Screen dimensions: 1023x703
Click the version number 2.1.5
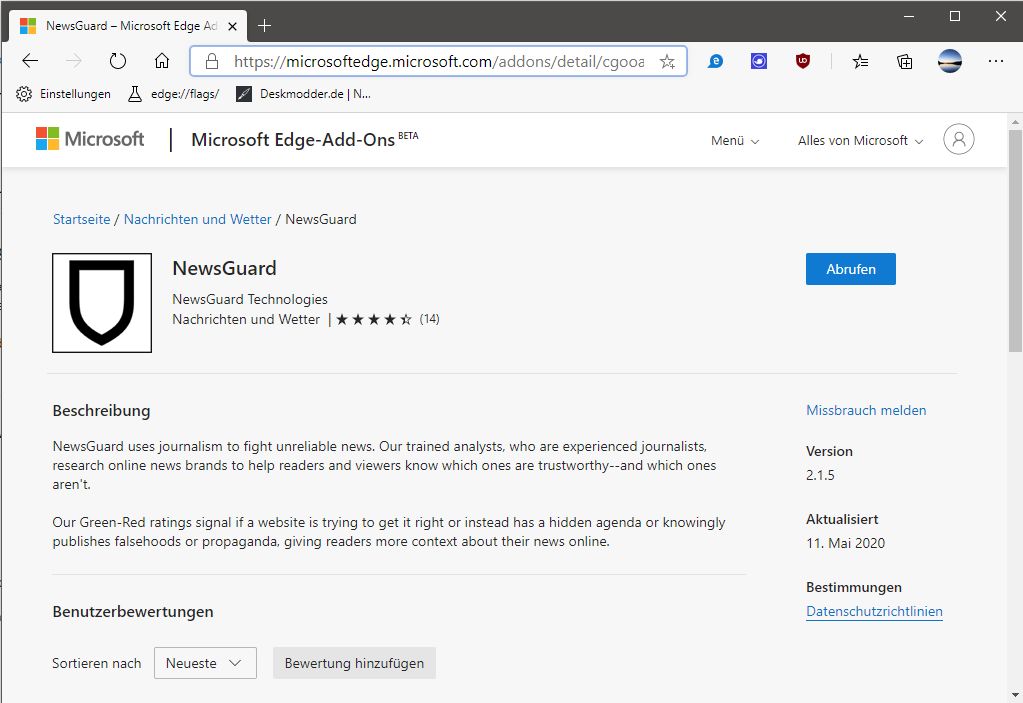tap(820, 475)
